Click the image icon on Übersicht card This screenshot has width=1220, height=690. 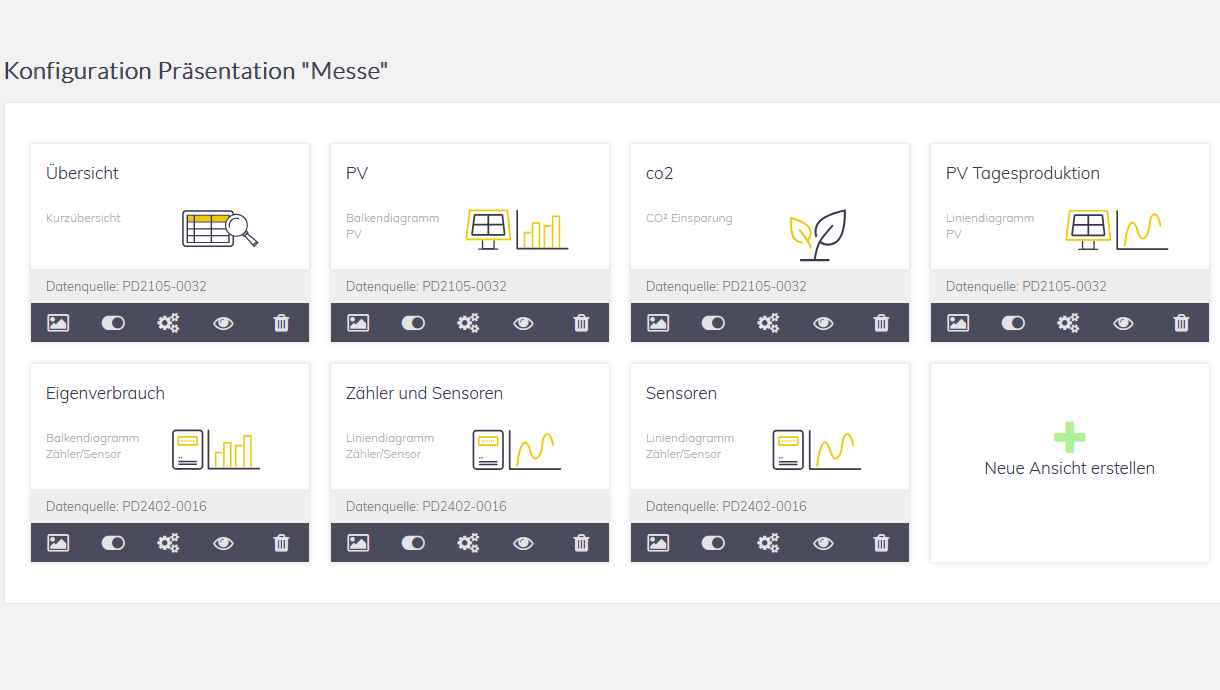[x=58, y=323]
